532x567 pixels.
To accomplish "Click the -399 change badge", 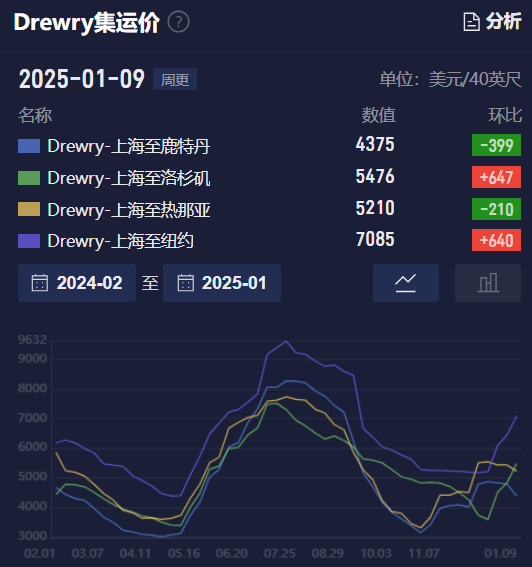I will click(x=497, y=145).
